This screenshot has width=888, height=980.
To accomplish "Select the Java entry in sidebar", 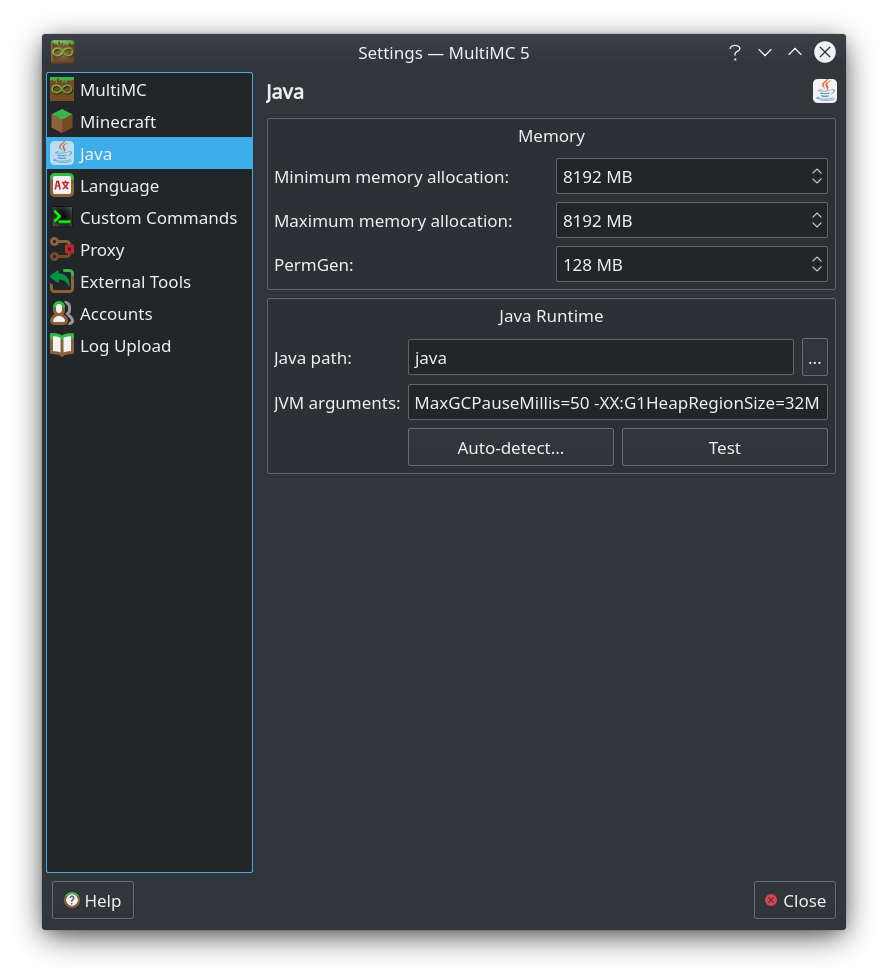I will 149,153.
